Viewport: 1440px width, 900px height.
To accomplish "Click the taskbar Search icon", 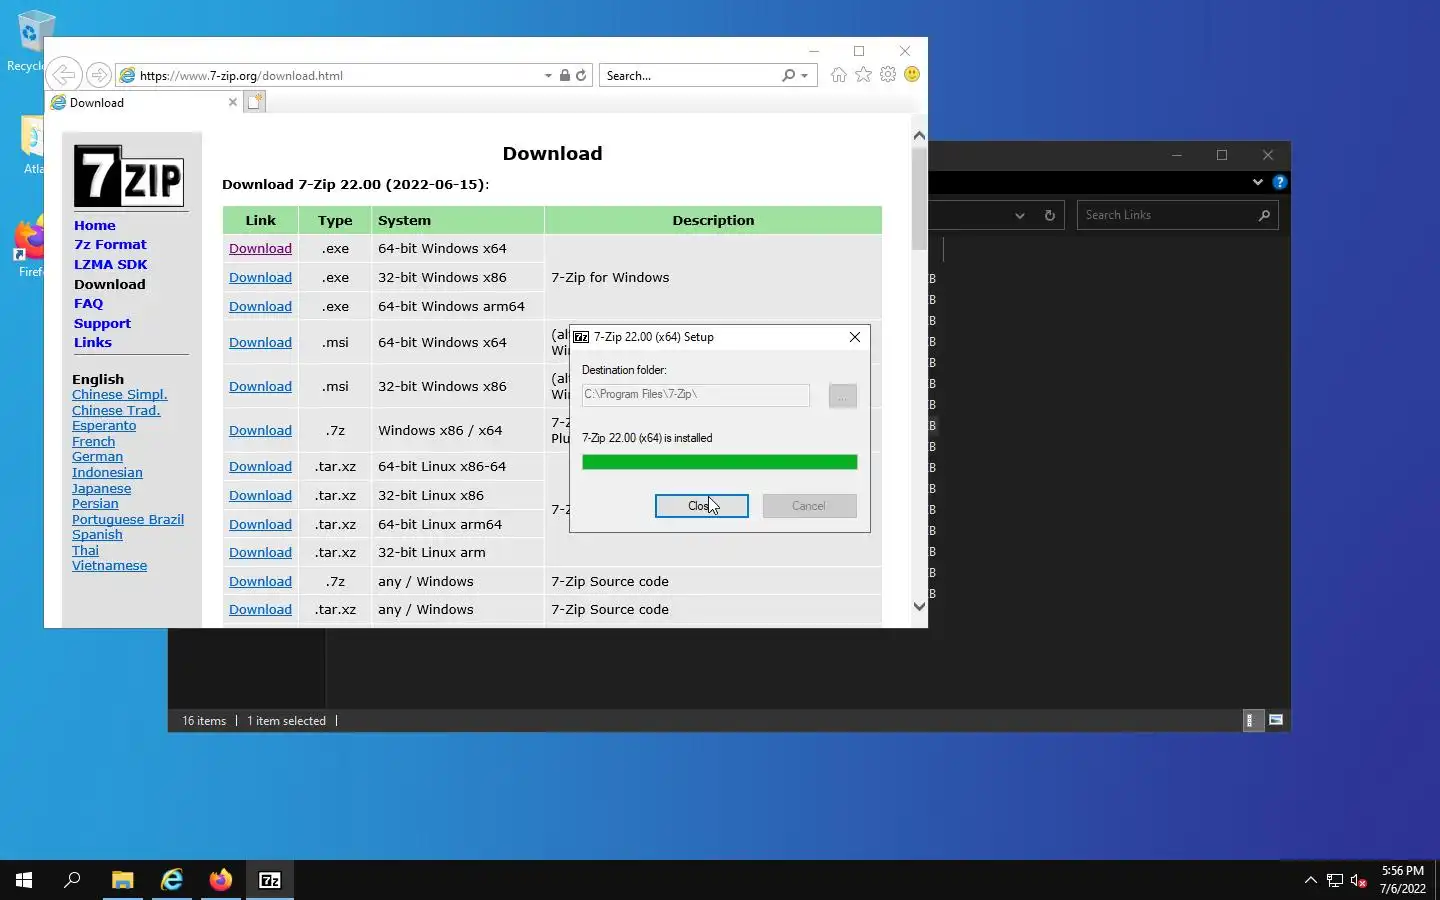I will [72, 880].
